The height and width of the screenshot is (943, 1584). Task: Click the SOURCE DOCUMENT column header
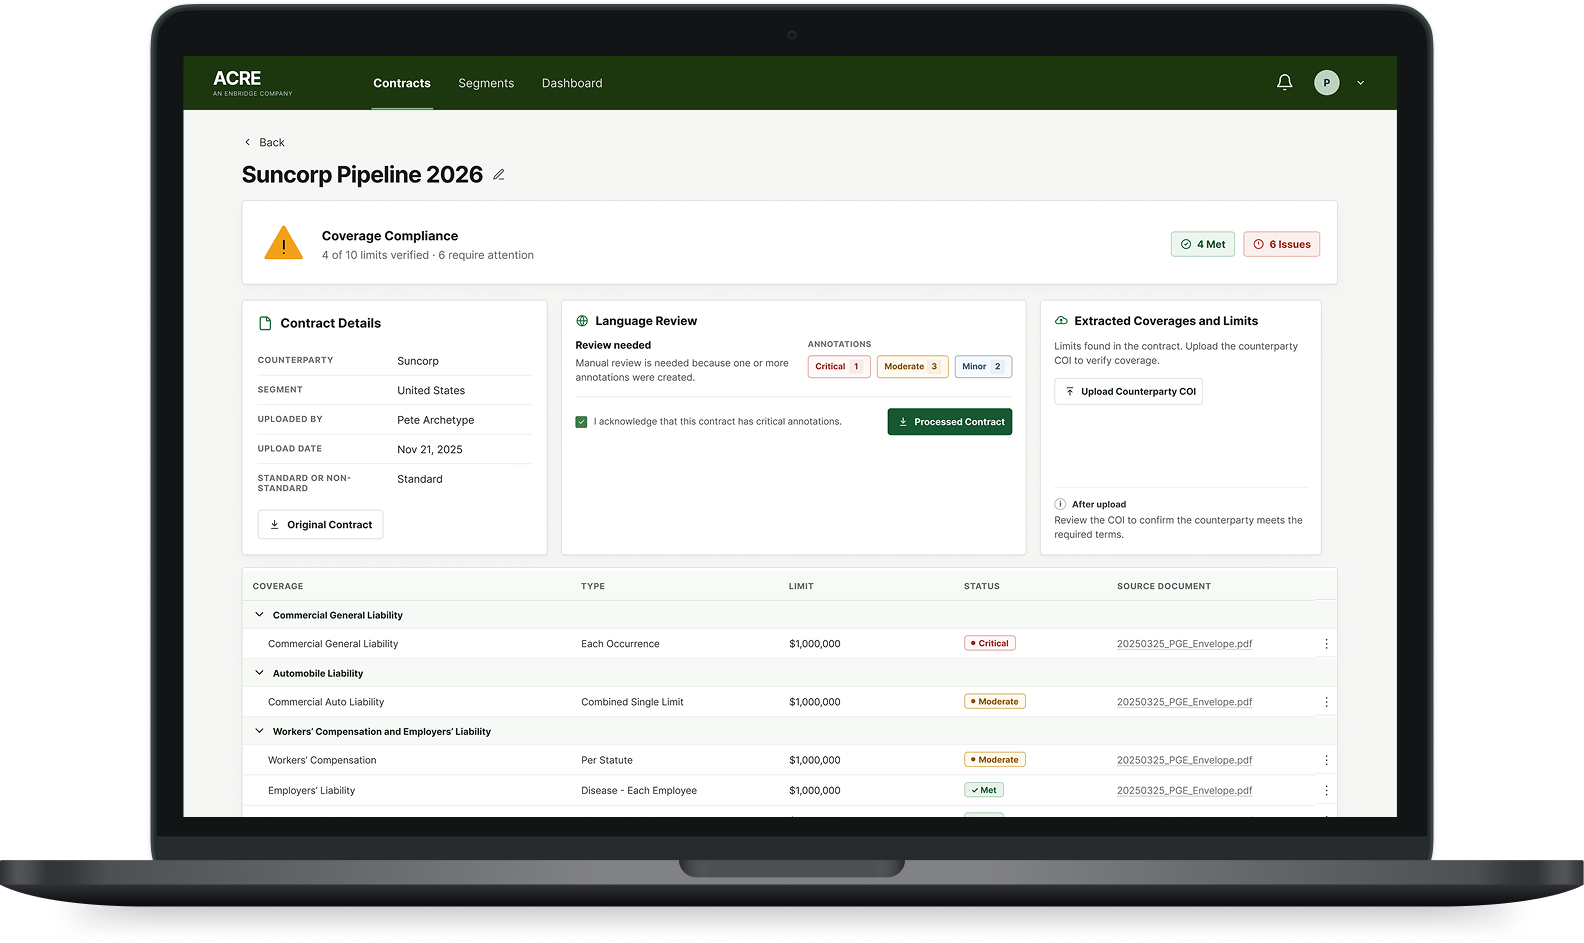[1164, 586]
